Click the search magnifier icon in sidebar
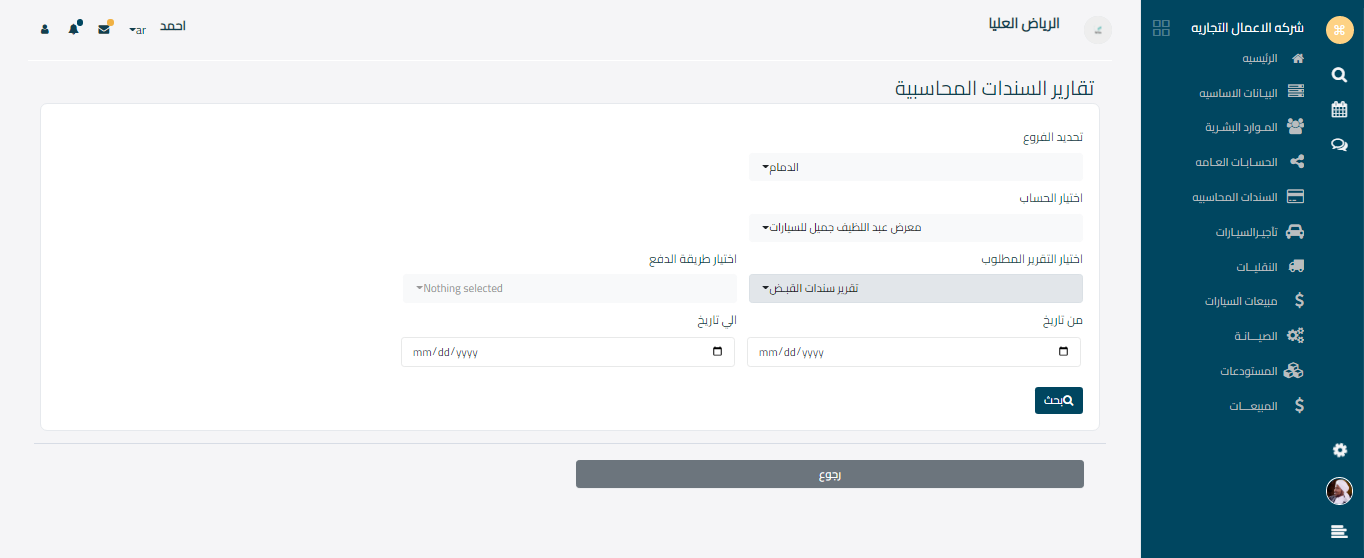This screenshot has height=558, width=1364. [1339, 75]
